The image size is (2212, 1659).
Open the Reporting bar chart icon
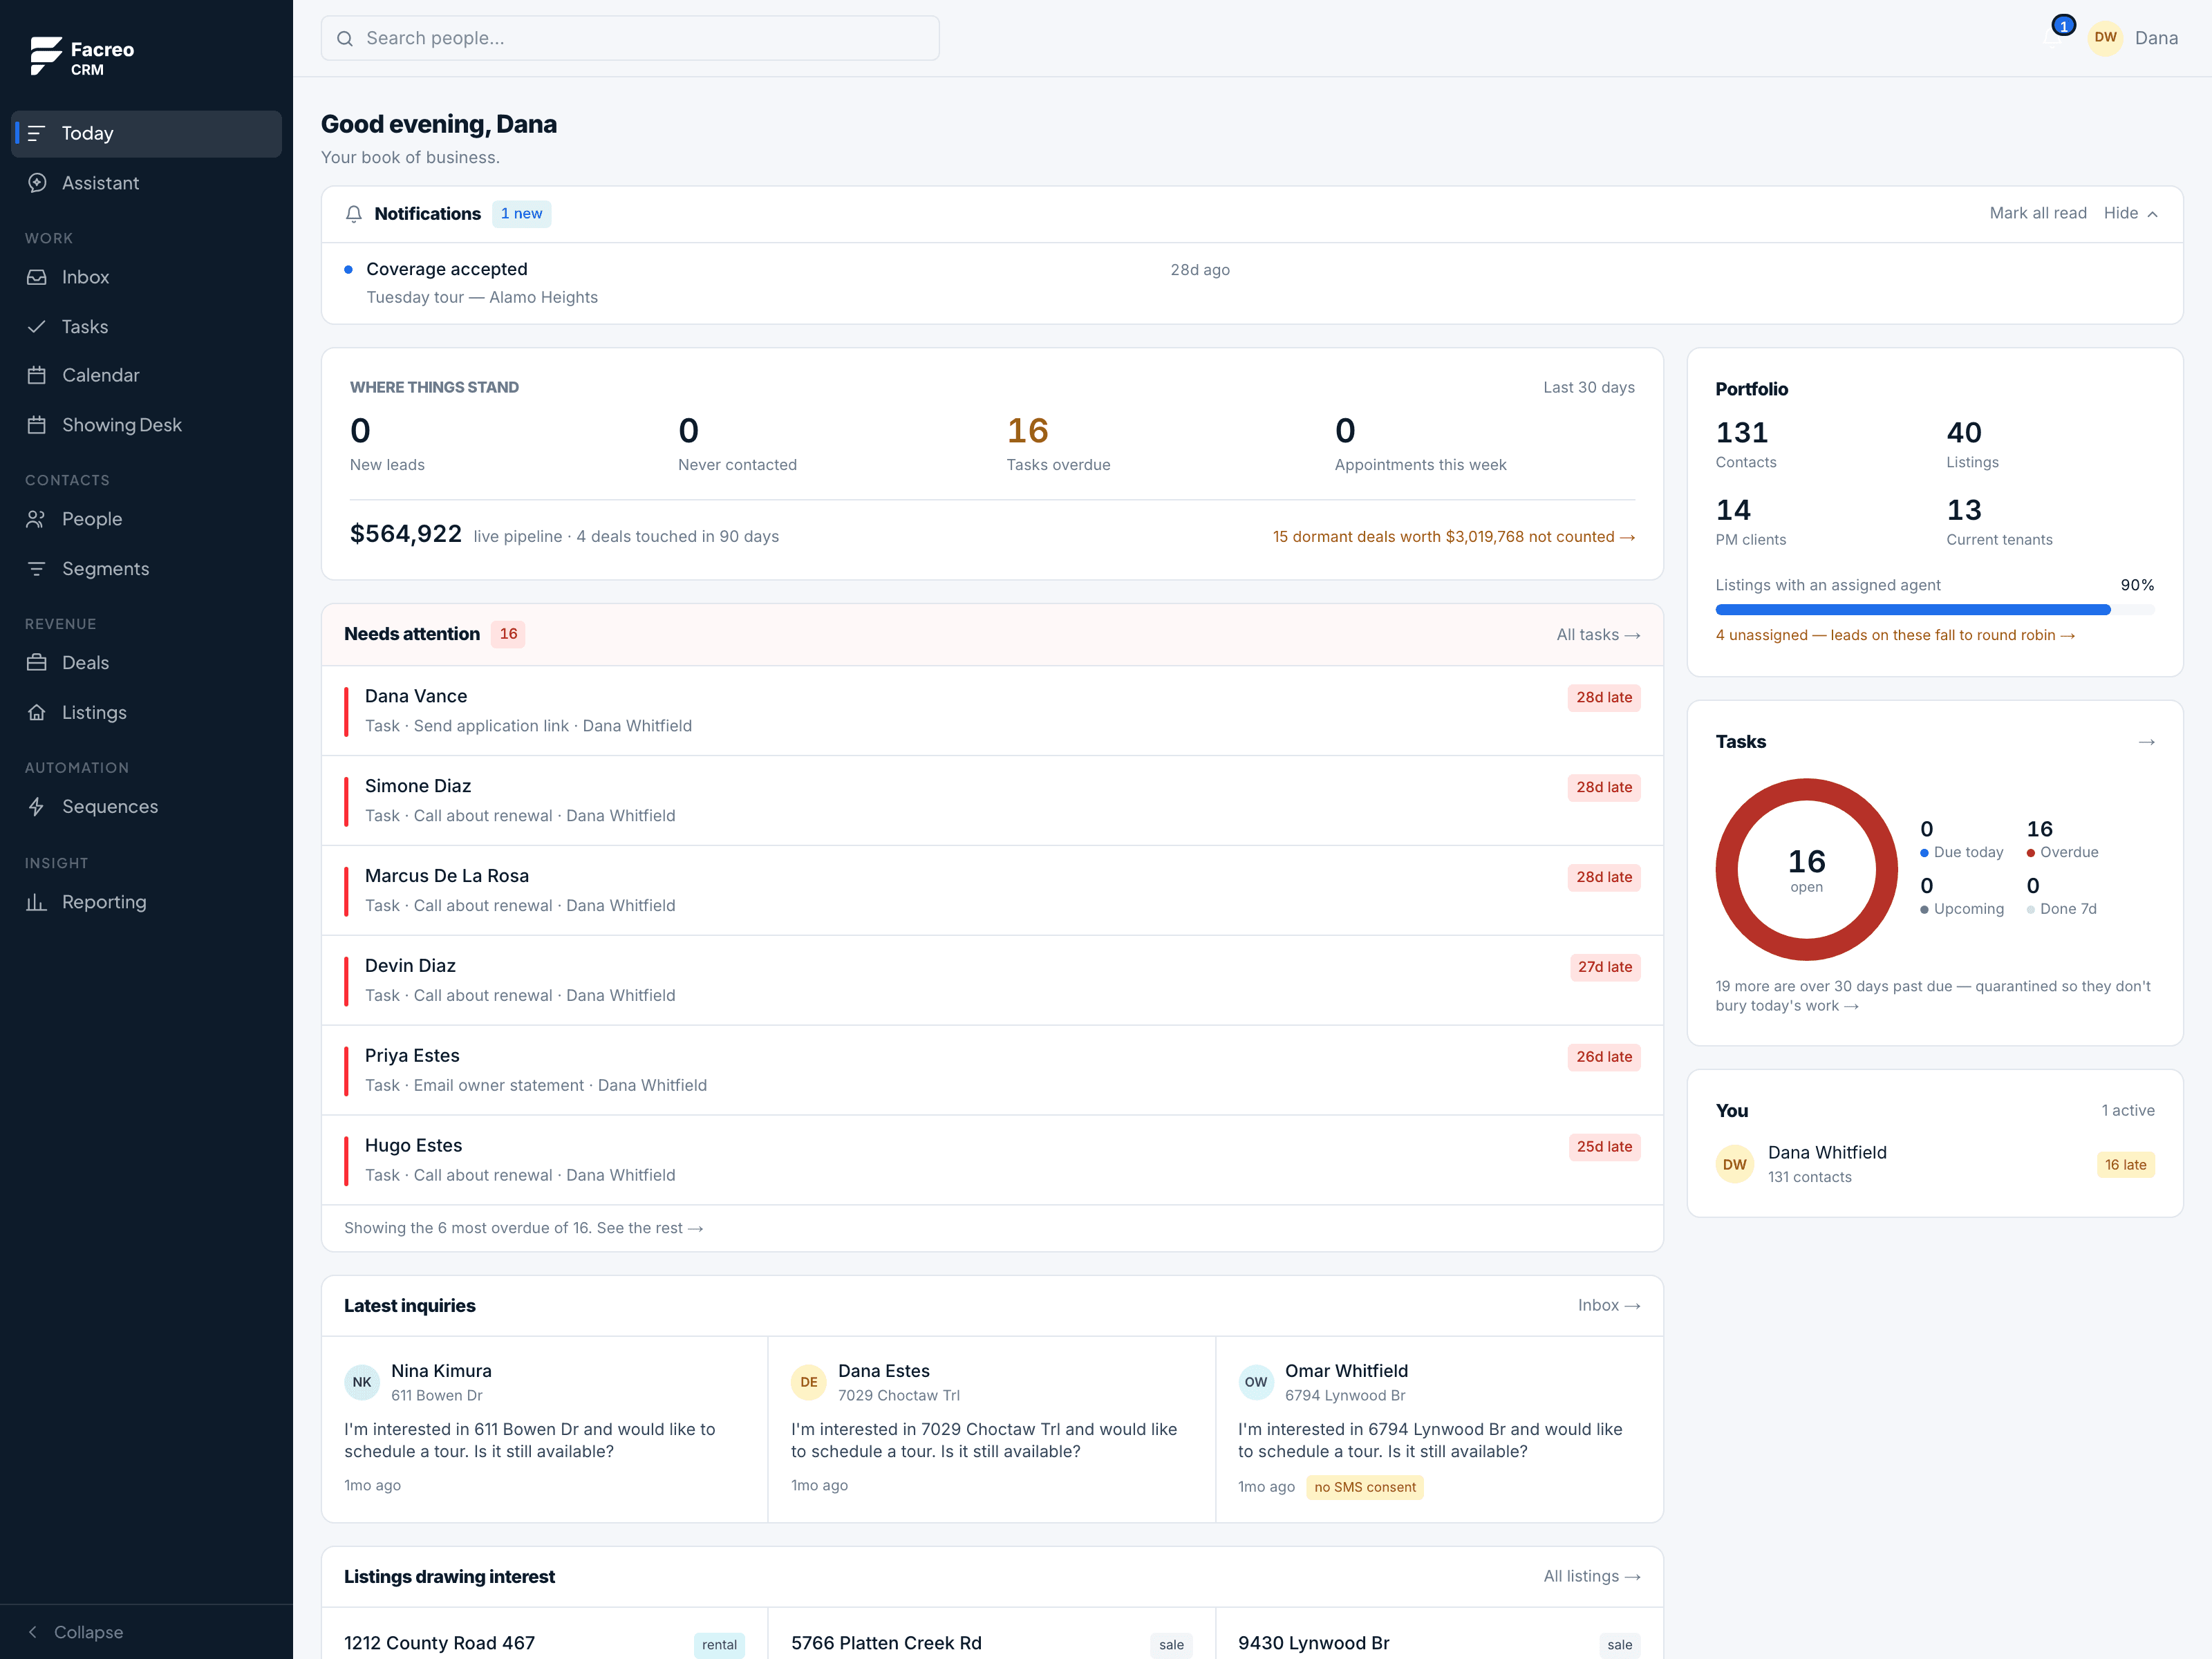point(37,902)
